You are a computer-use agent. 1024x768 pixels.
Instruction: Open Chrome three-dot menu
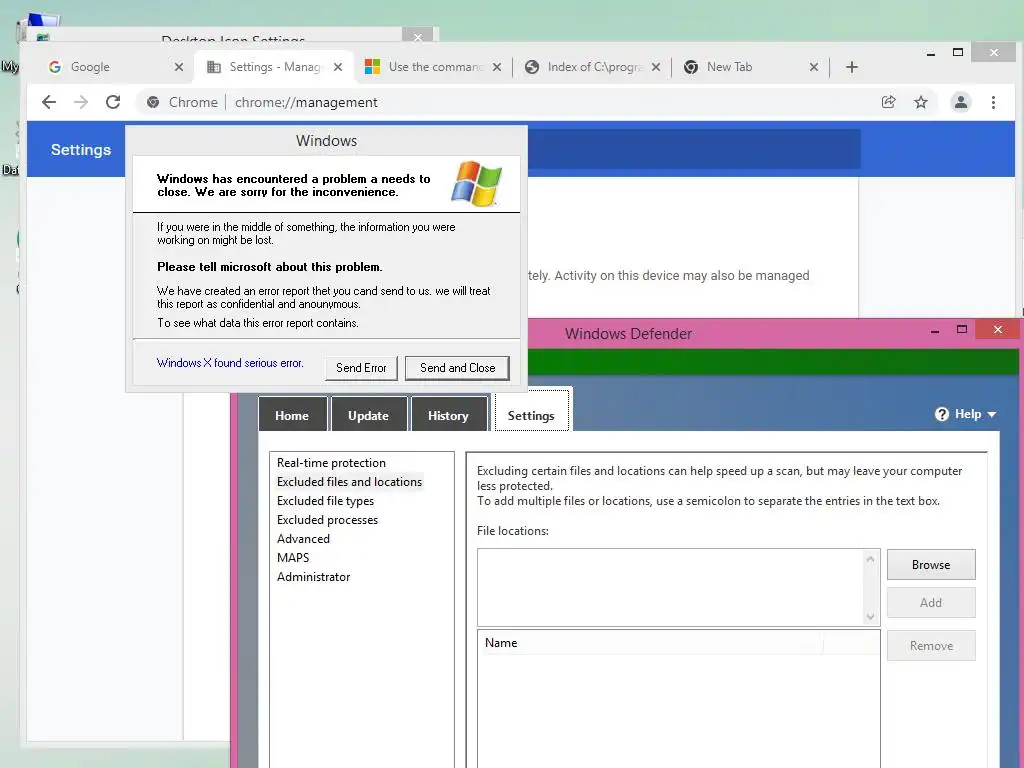pos(993,102)
